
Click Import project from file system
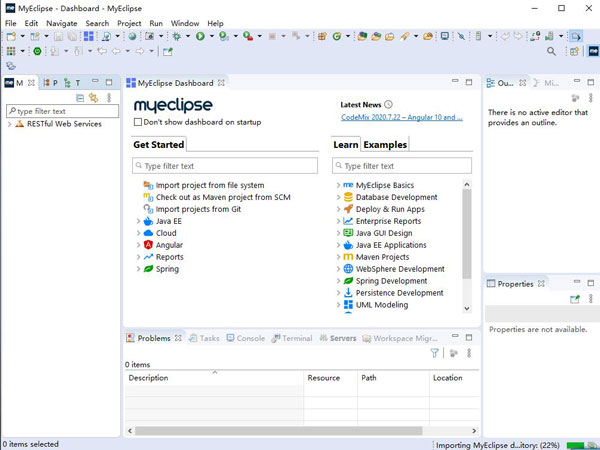[x=210, y=185]
